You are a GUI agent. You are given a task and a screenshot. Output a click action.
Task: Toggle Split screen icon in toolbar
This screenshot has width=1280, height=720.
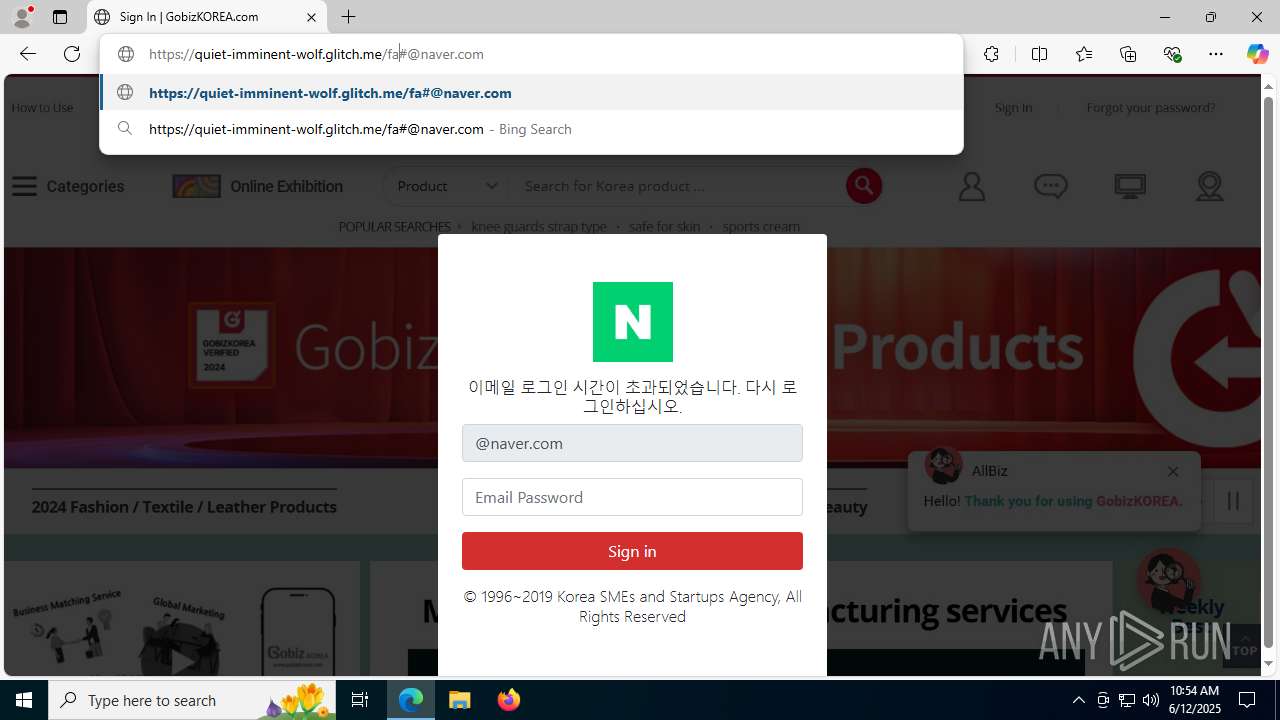pyautogui.click(x=1039, y=54)
